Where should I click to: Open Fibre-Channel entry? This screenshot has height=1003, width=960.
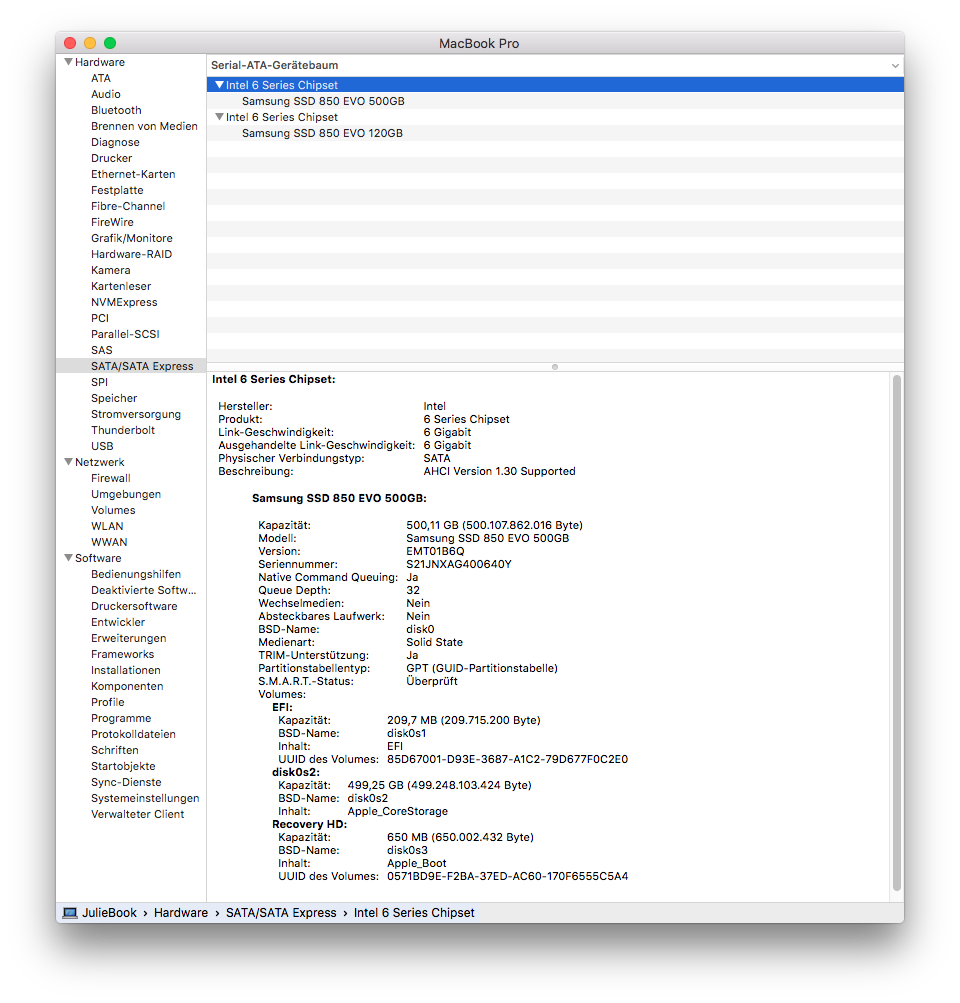[128, 206]
